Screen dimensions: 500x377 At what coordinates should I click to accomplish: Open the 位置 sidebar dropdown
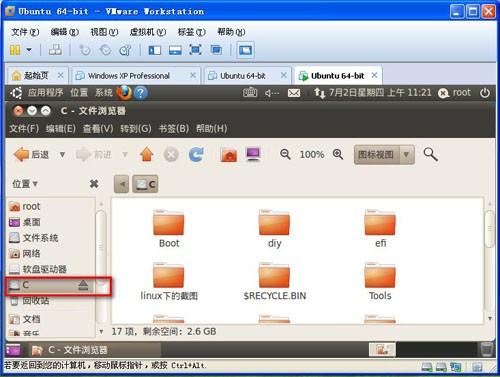click(25, 184)
